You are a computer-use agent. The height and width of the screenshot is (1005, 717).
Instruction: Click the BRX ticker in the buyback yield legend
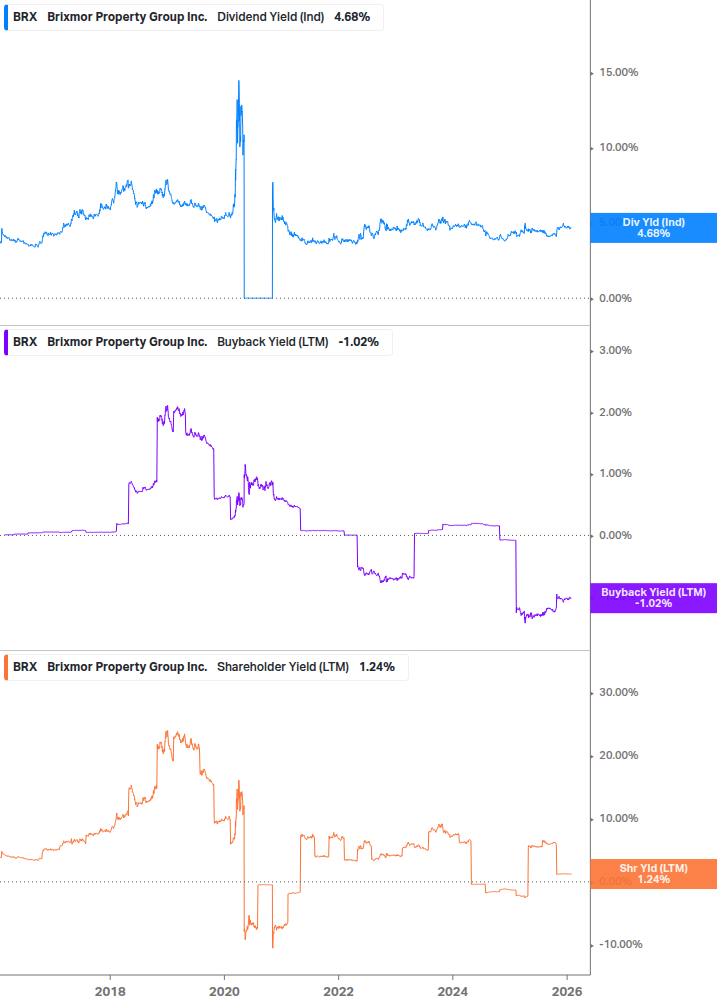click(25, 341)
